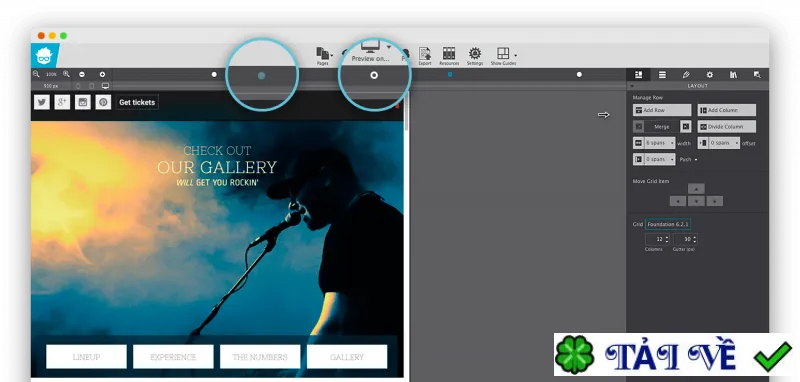Click the offset icon beside 0 spans offset
Screen dimensions: 800x382
click(x=703, y=143)
